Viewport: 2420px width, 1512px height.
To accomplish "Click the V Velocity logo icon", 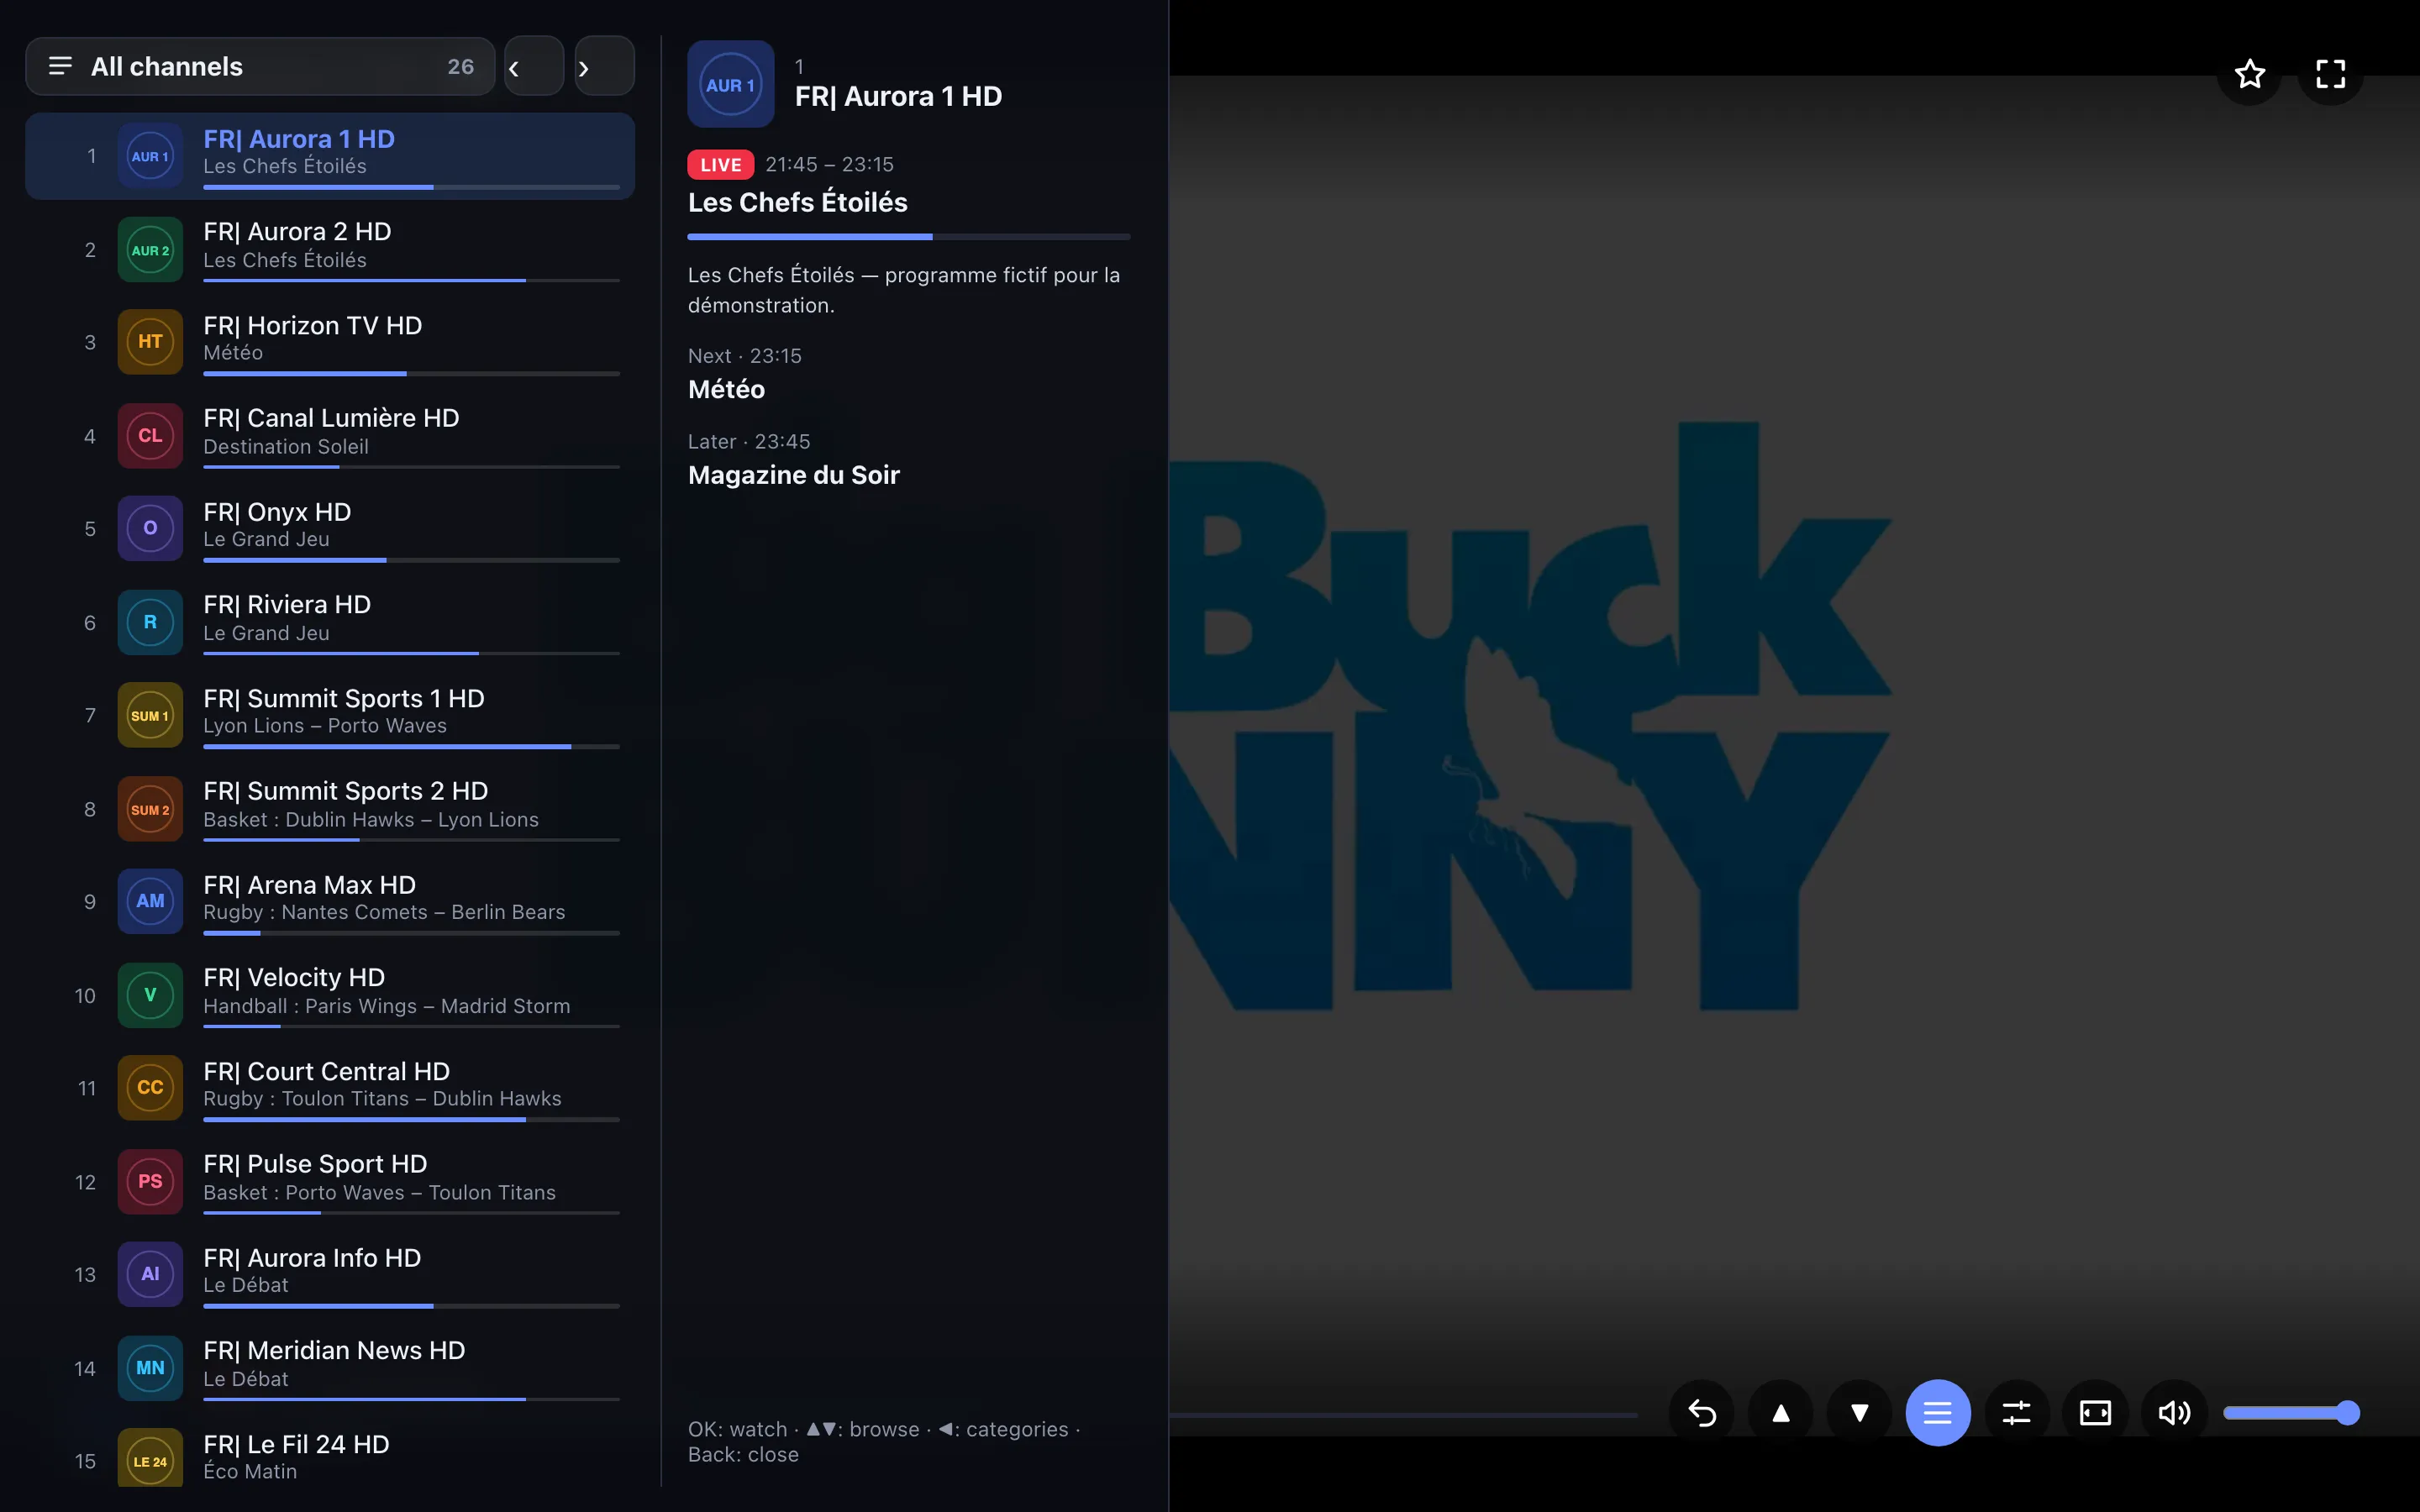I will pos(150,995).
